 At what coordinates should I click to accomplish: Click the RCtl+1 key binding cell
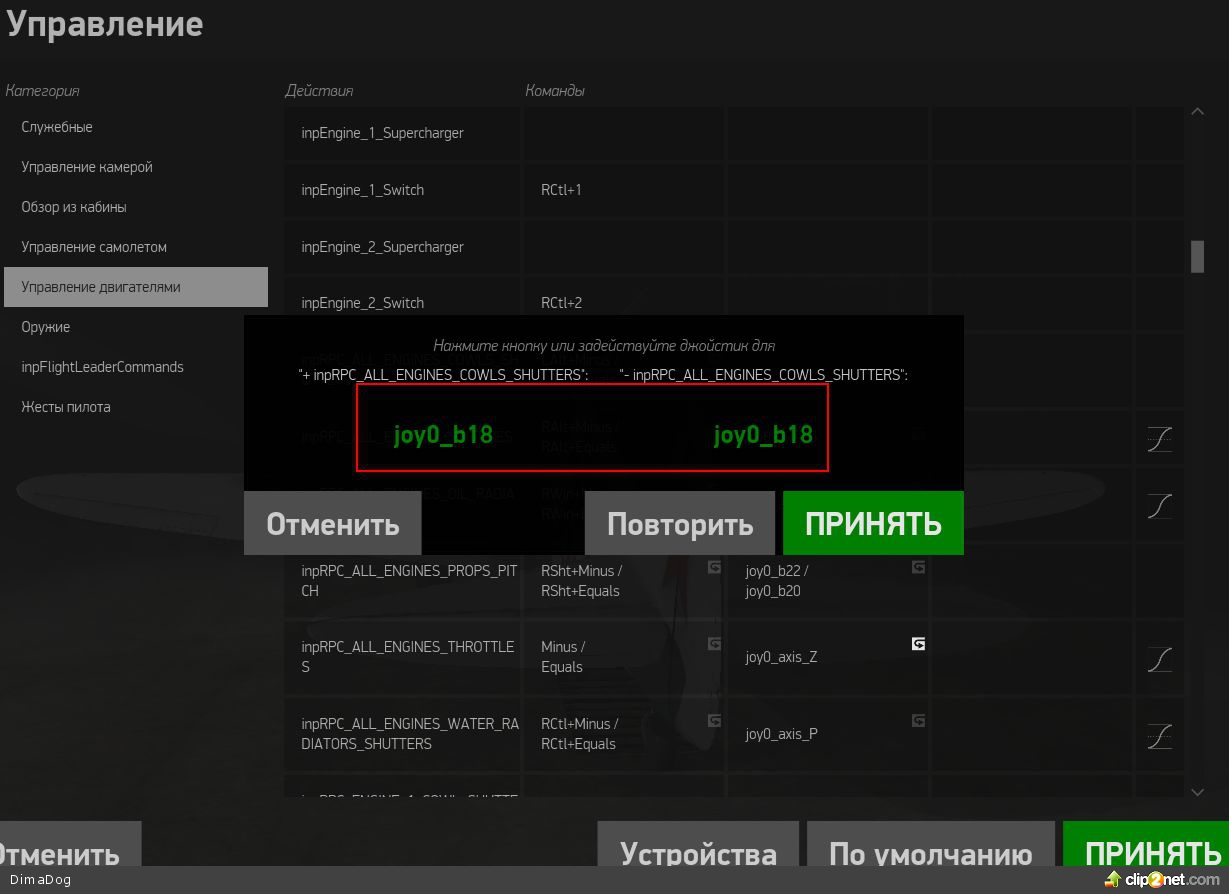pos(622,190)
